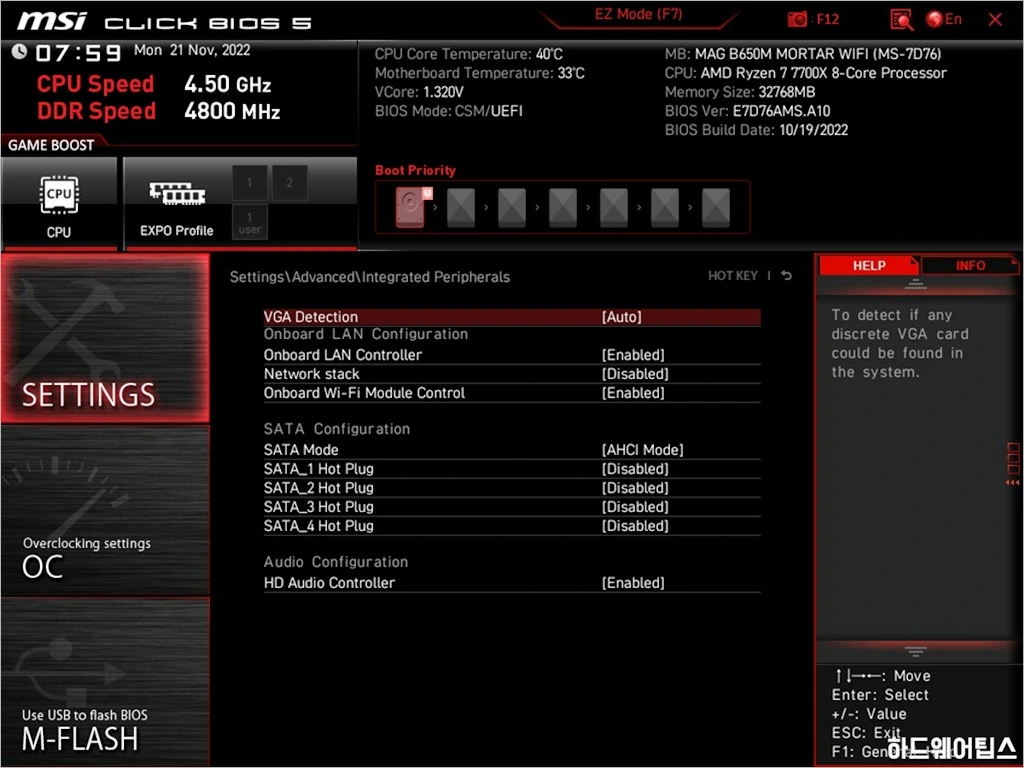Change SATA_3 Hot Plug [Disabled] value
This screenshot has width=1024, height=768.
[635, 506]
